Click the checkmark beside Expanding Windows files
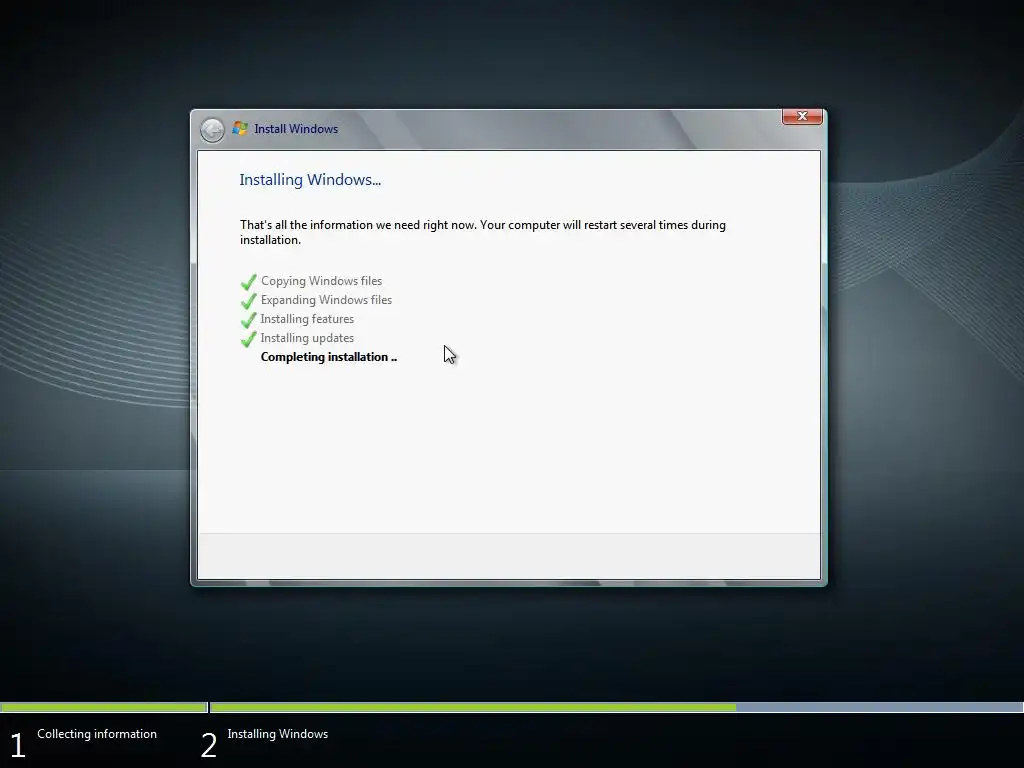Screen dimensions: 1024x768 [248, 301]
